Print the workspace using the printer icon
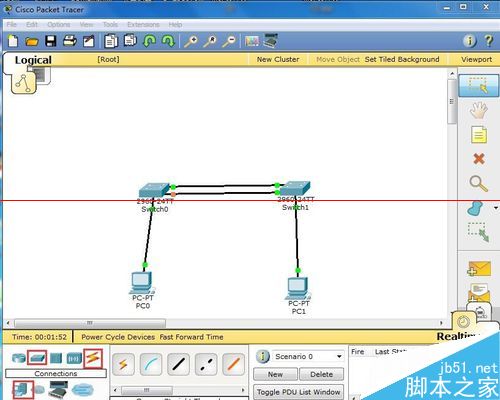This screenshot has height=400, width=500. point(70,41)
